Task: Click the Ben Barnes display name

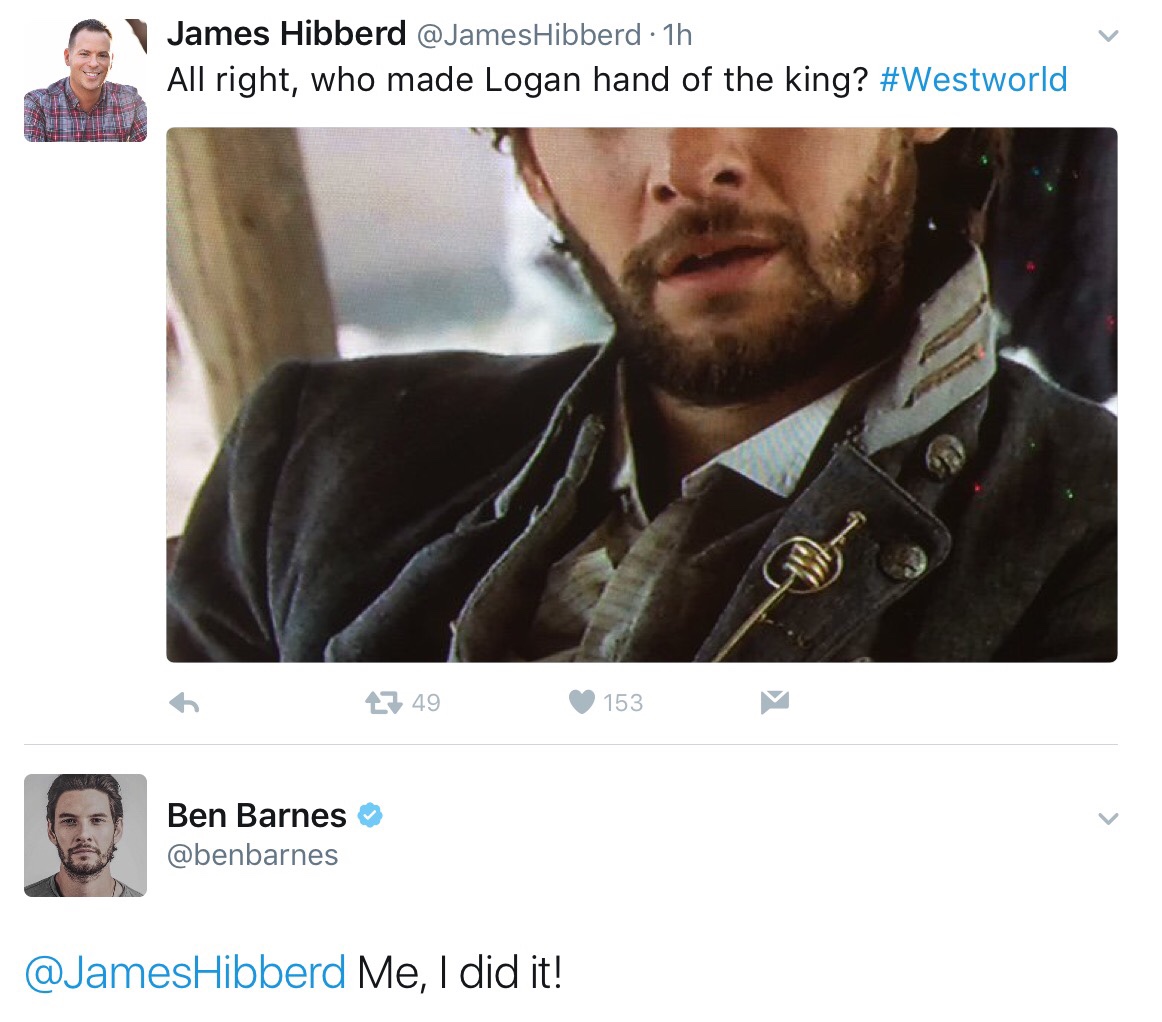Action: 256,816
